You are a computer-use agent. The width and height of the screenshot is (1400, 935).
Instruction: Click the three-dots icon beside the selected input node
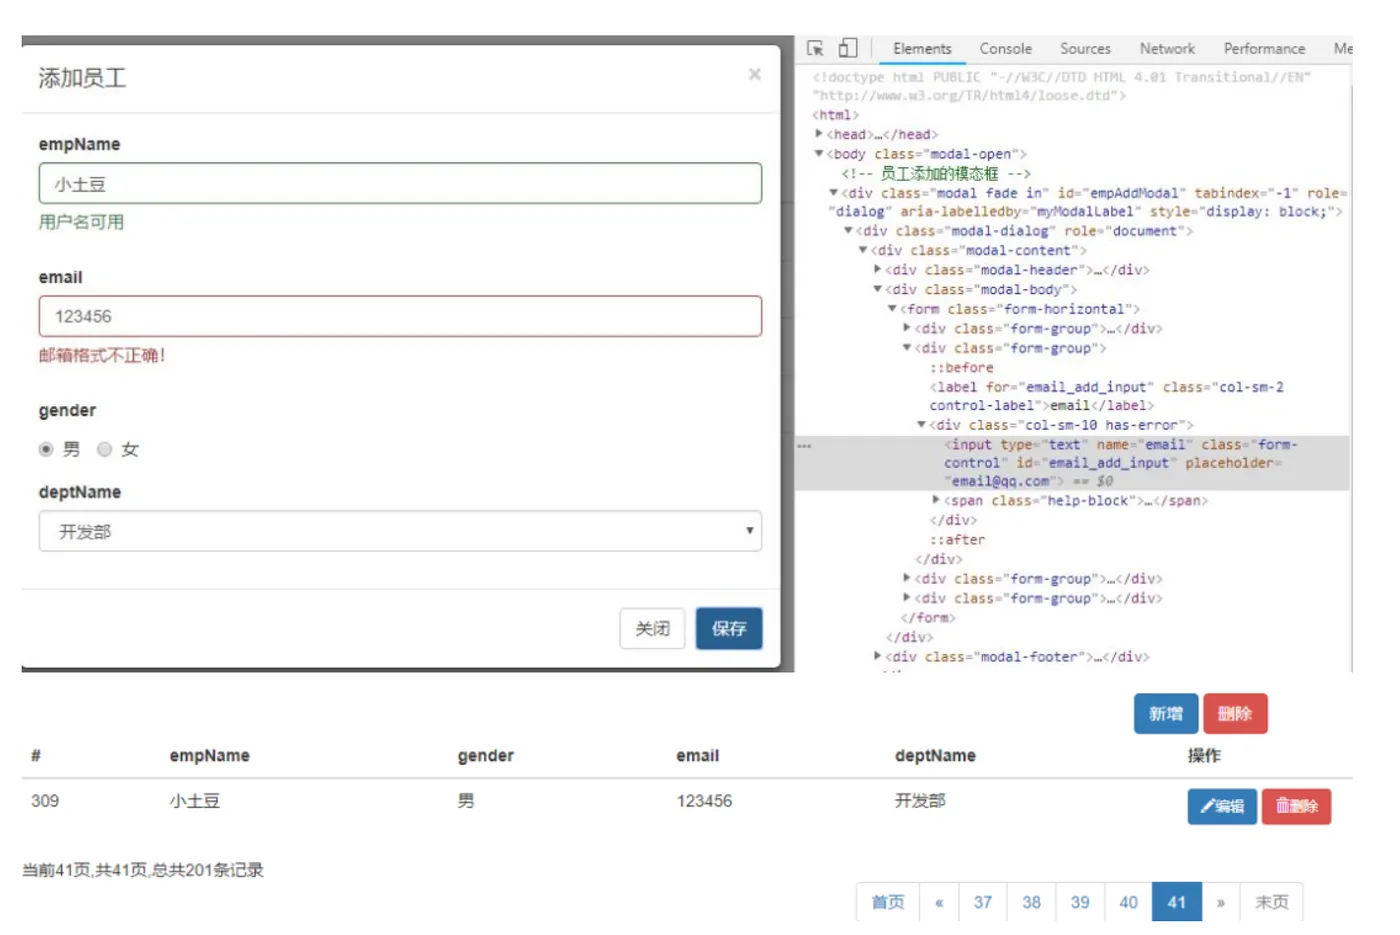[804, 445]
